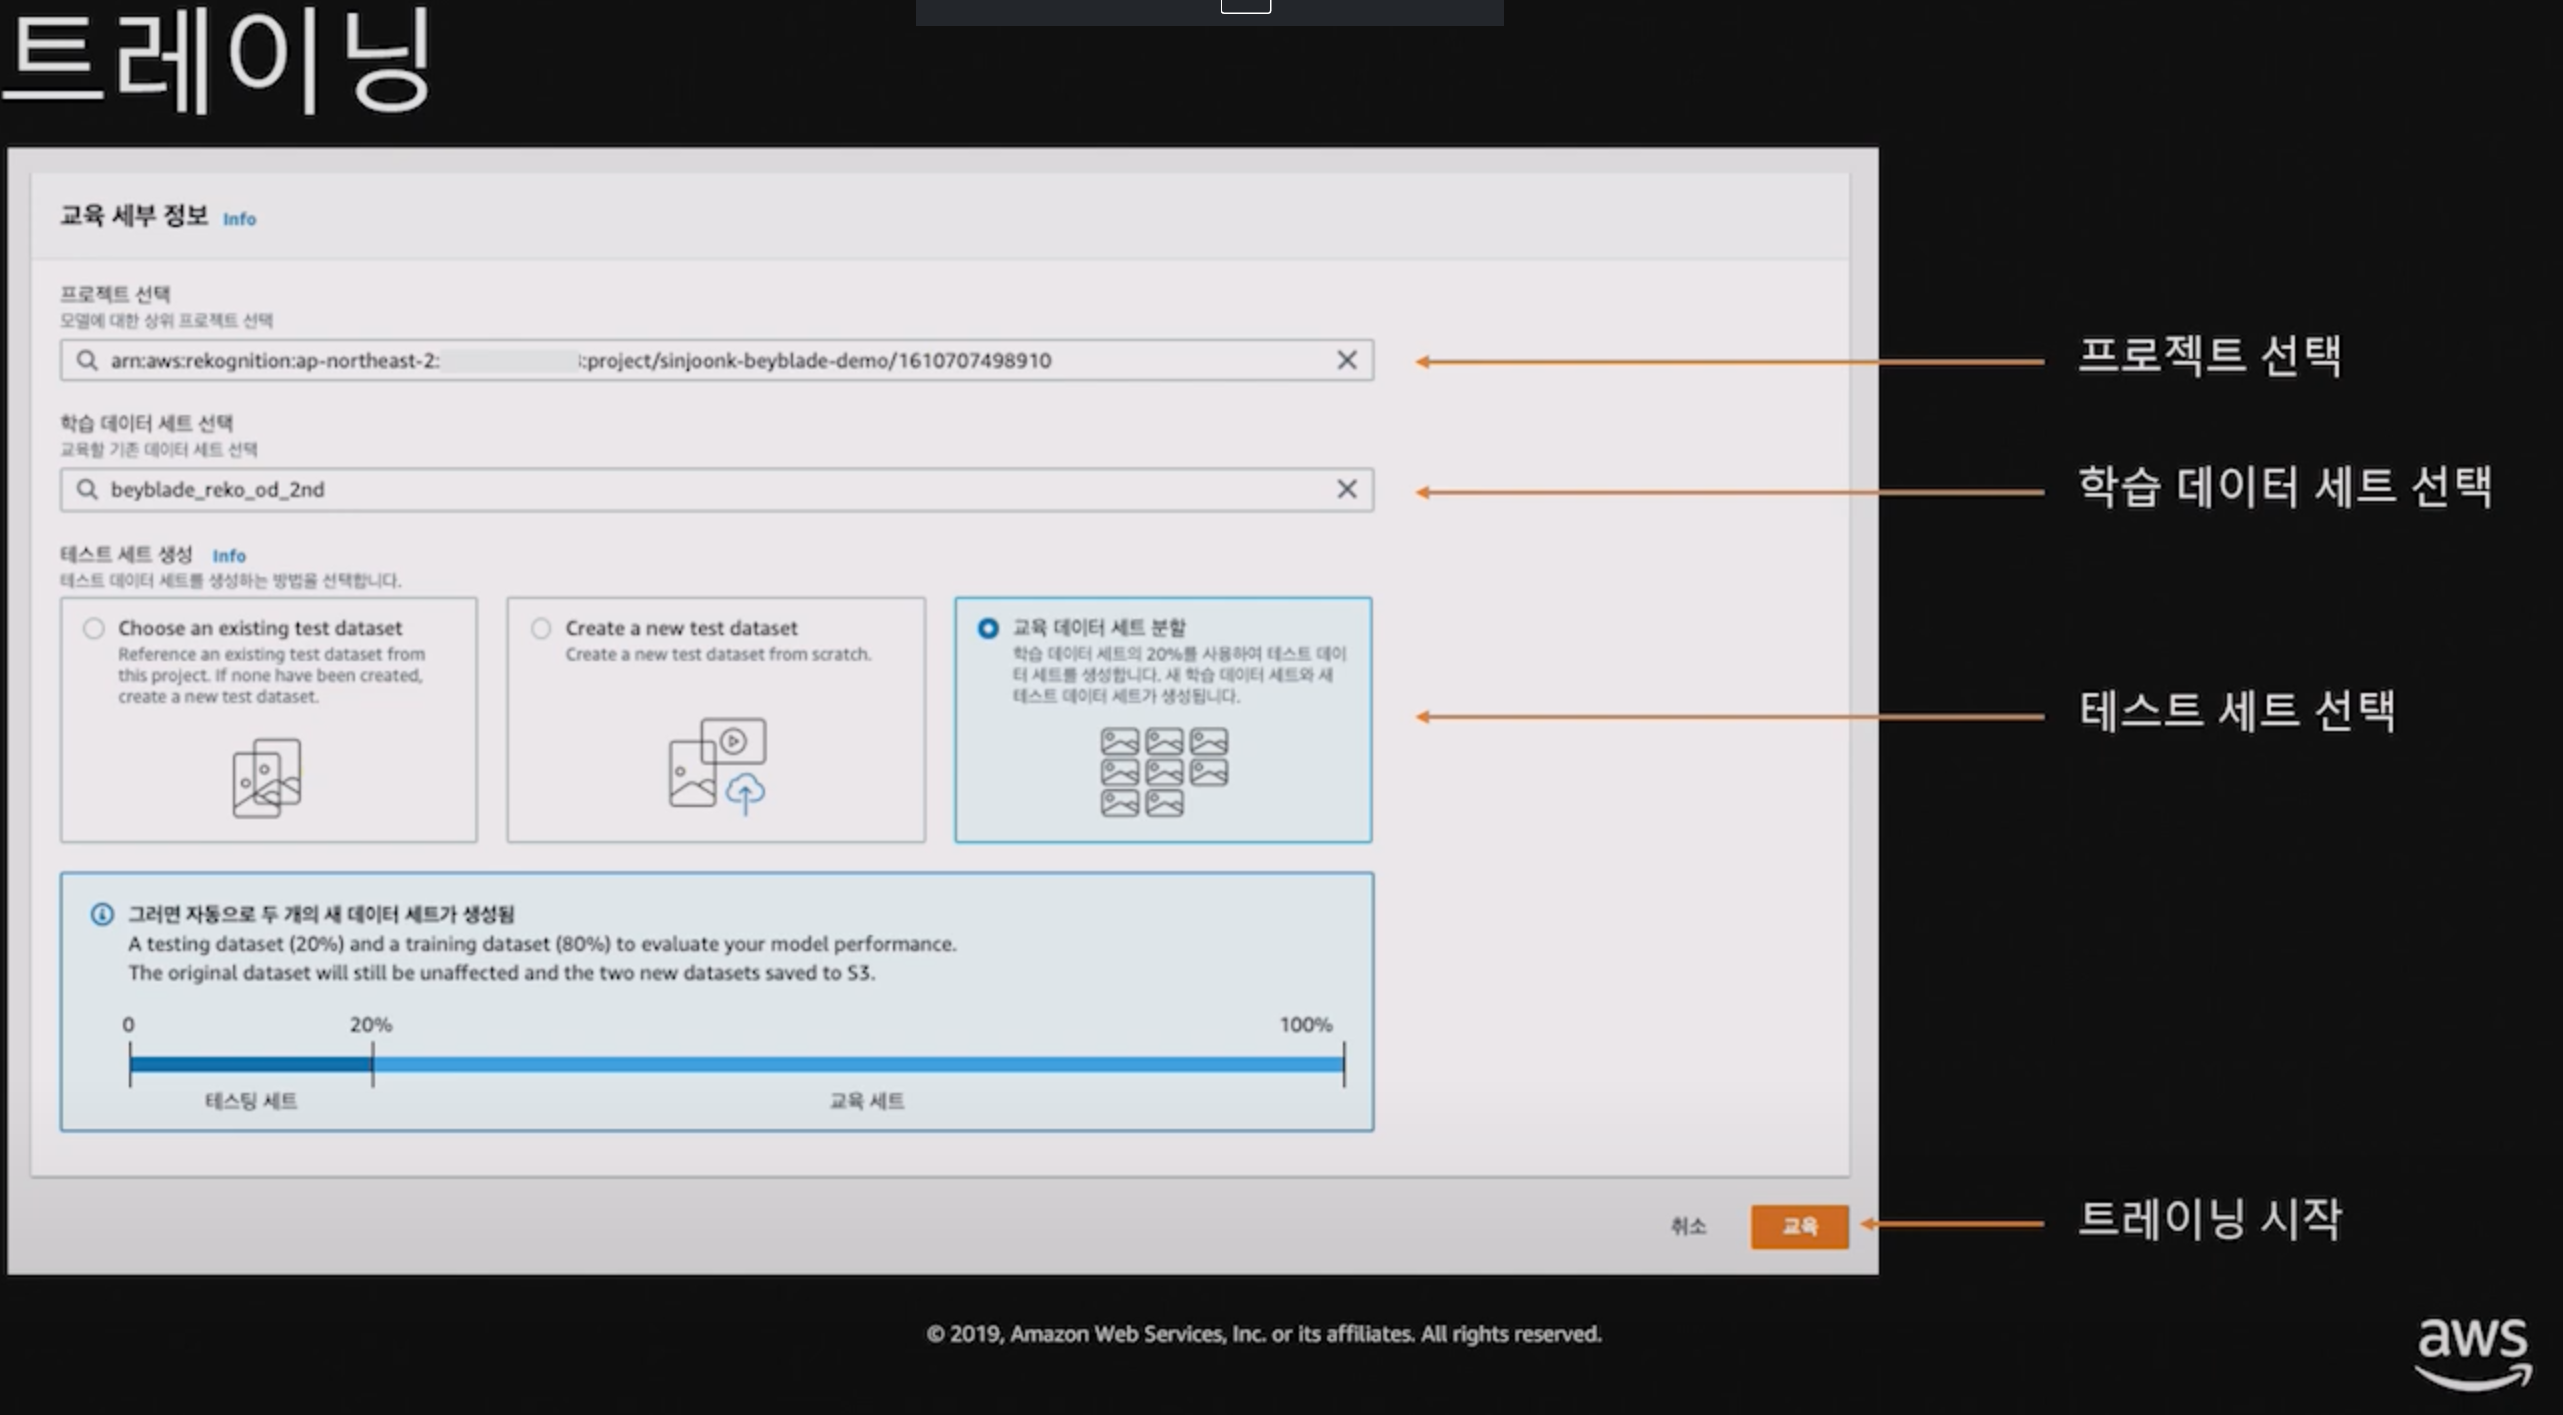This screenshot has height=1415, width=2563.
Task: Click the existing test dataset images icon
Action: pos(266,778)
